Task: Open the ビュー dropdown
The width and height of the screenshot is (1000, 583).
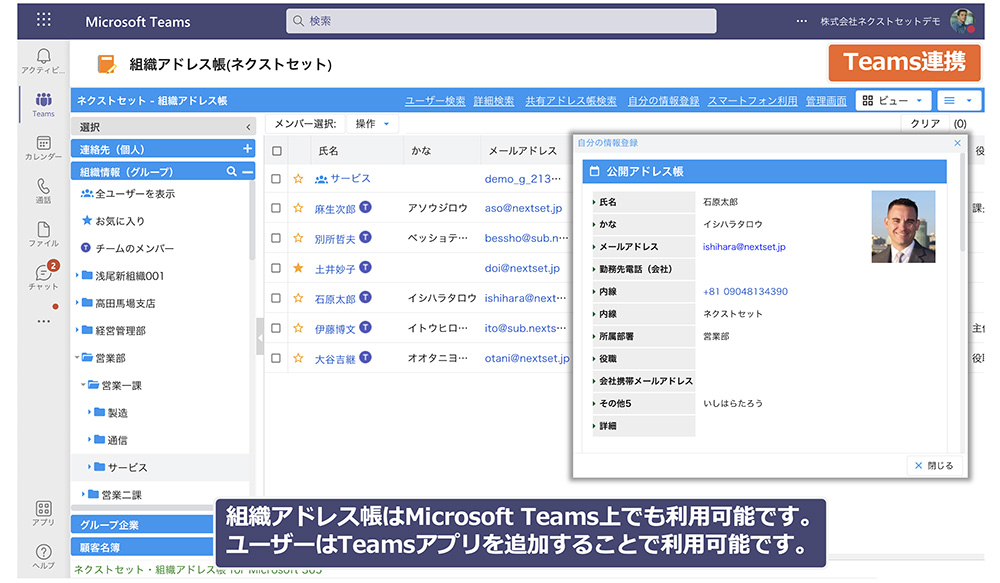Action: coord(892,100)
